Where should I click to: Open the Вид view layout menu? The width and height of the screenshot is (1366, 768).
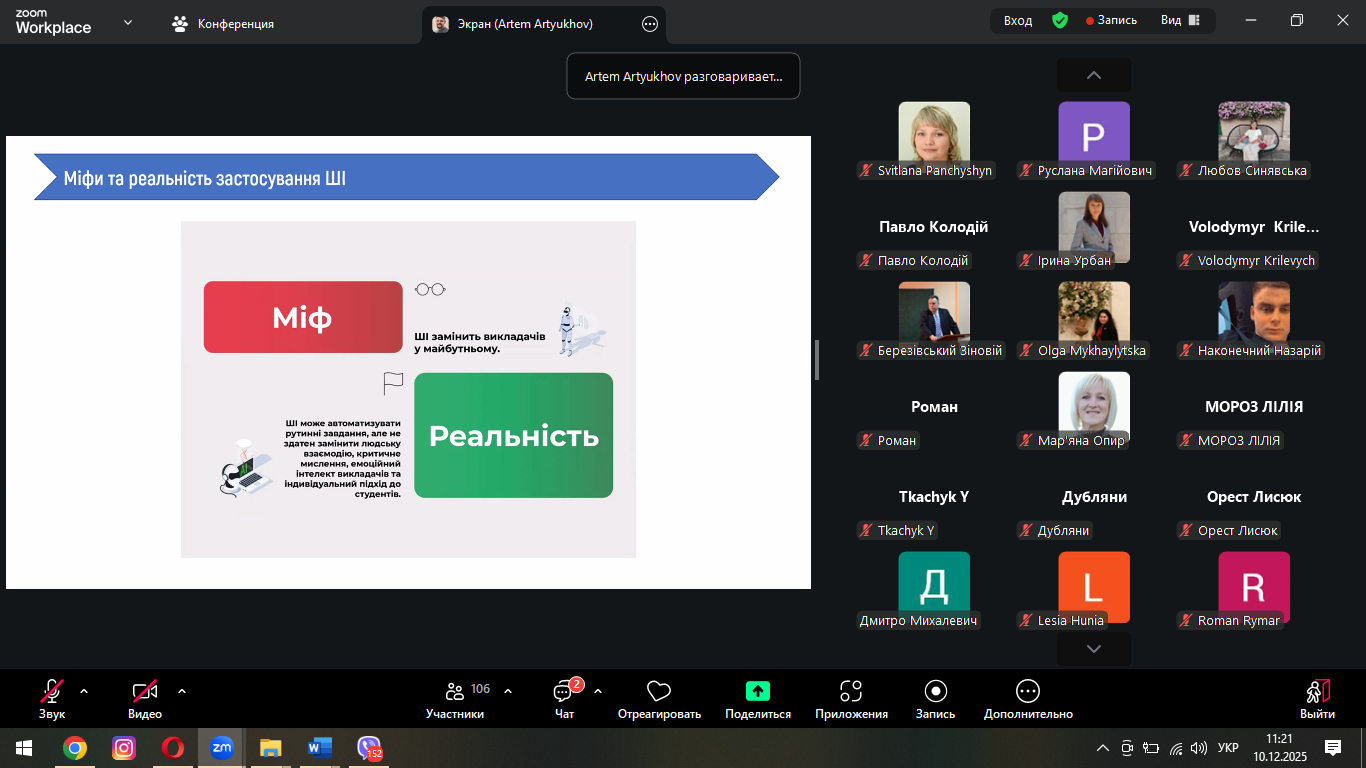pos(1180,21)
